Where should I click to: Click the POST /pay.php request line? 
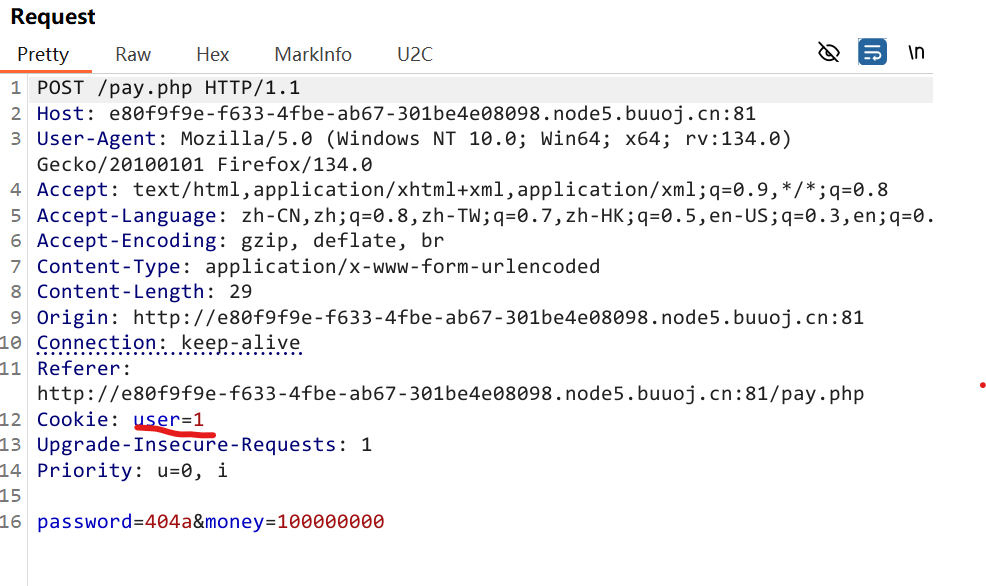(x=168, y=88)
